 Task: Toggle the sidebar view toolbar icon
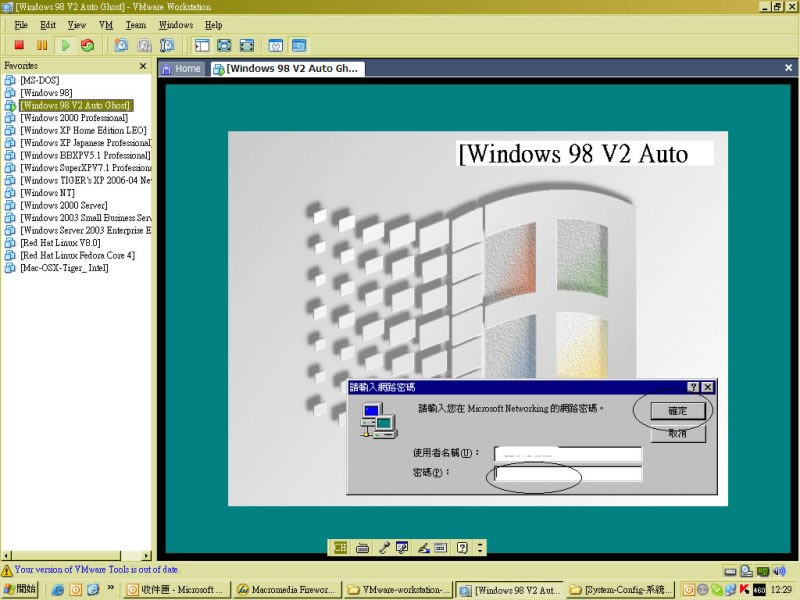click(202, 45)
